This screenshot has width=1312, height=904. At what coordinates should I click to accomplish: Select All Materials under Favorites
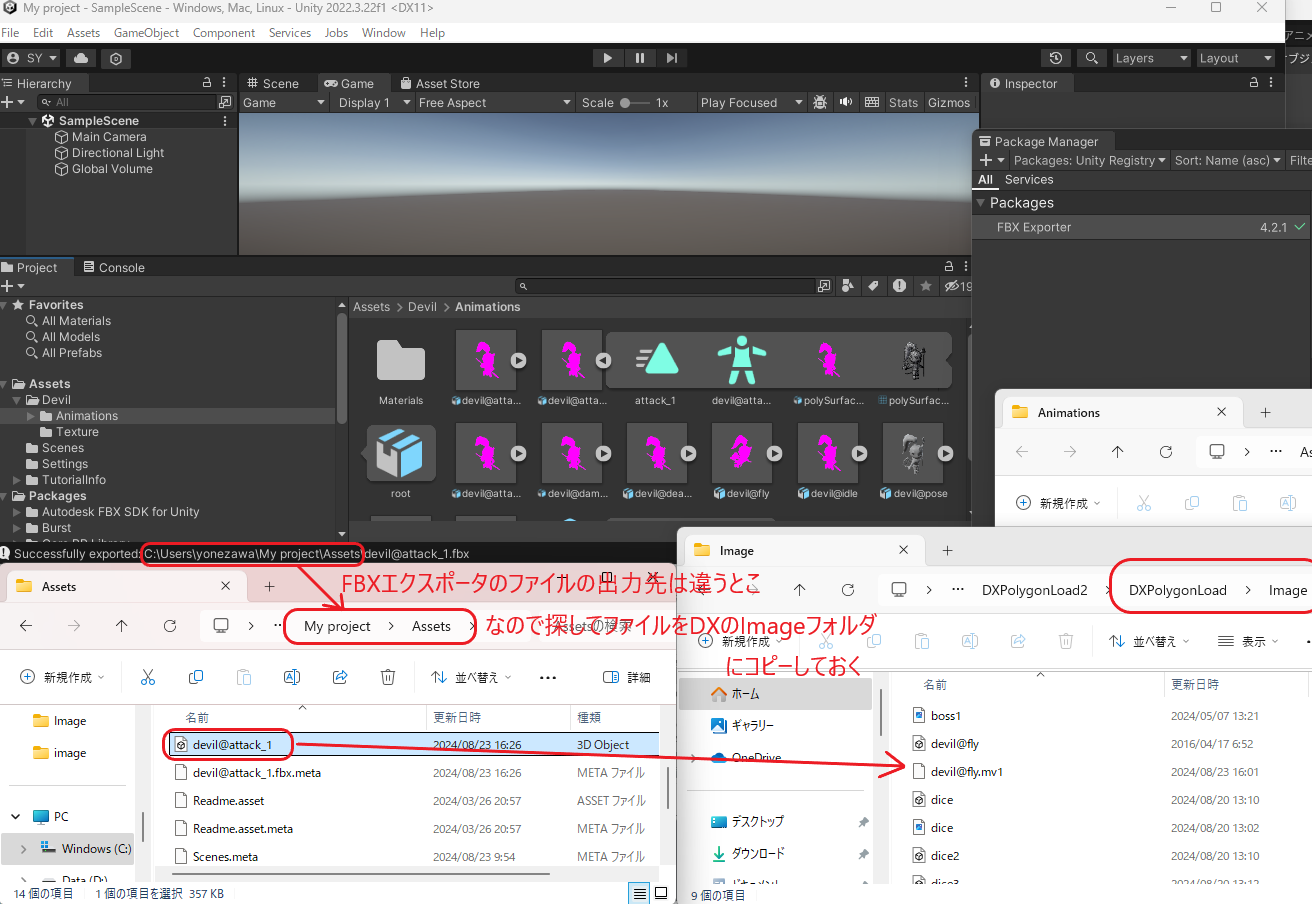click(x=76, y=321)
